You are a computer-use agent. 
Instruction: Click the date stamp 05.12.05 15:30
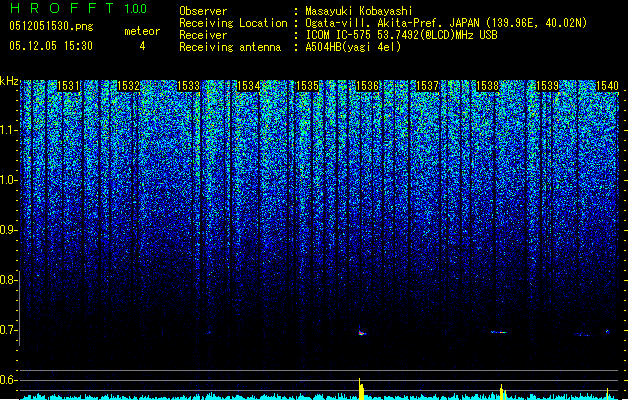pos(51,46)
